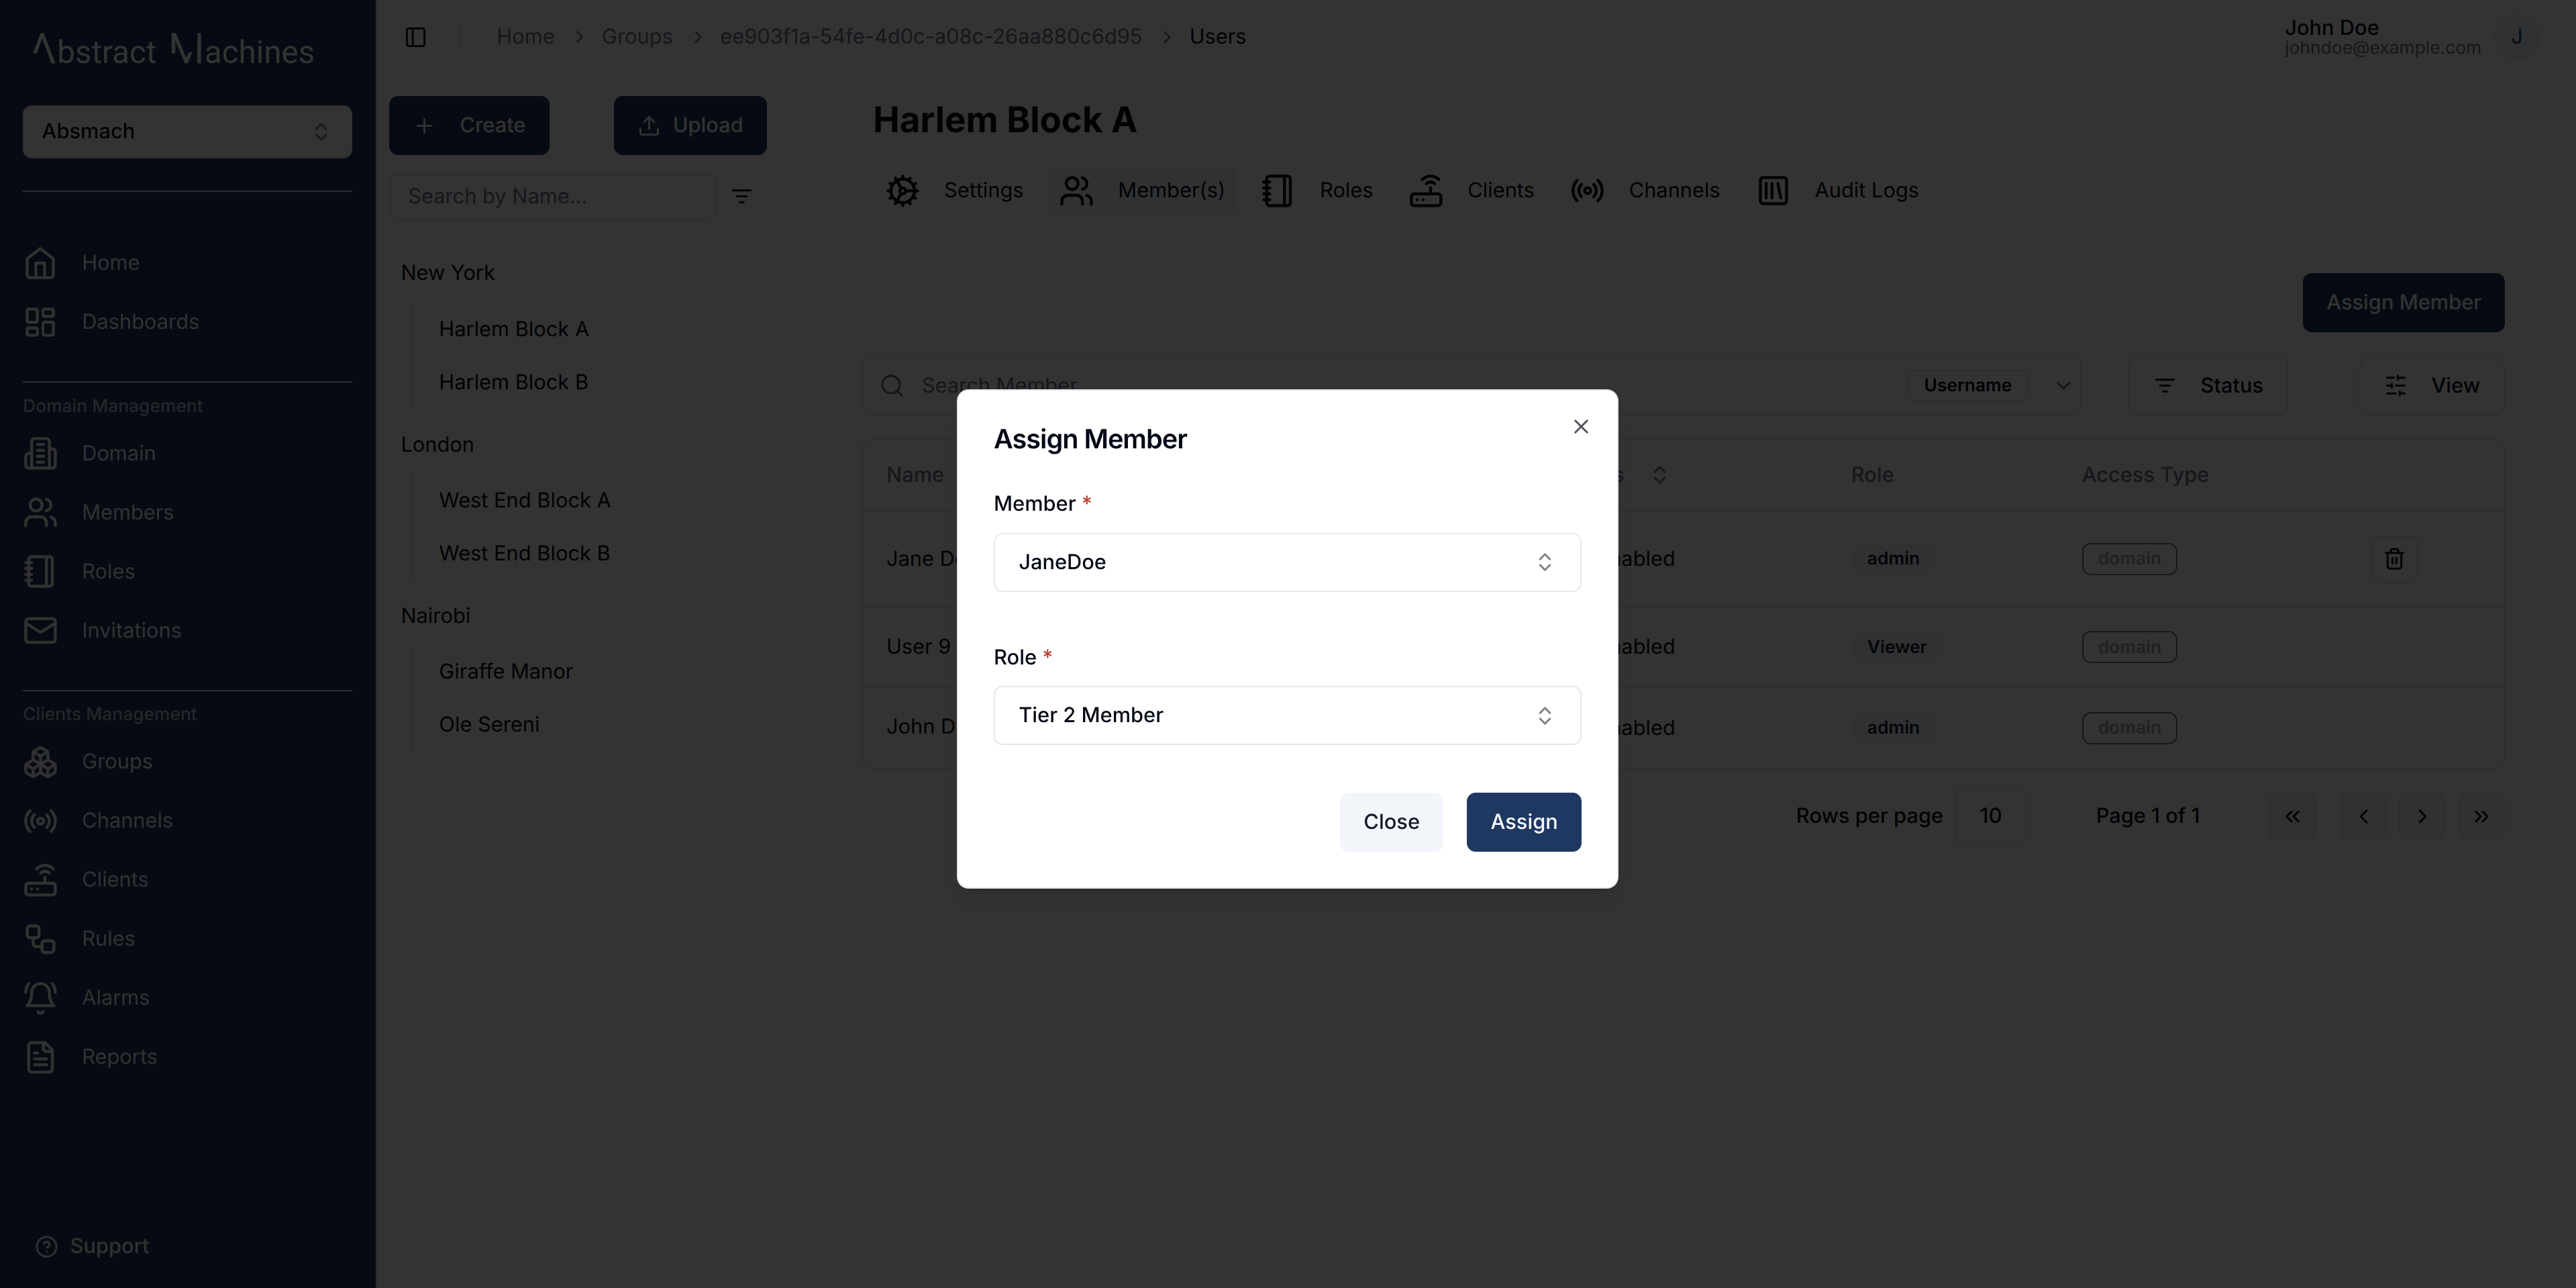Click the search magnifier icon in member search
Viewport: 2576px width, 1288px height.
892,386
